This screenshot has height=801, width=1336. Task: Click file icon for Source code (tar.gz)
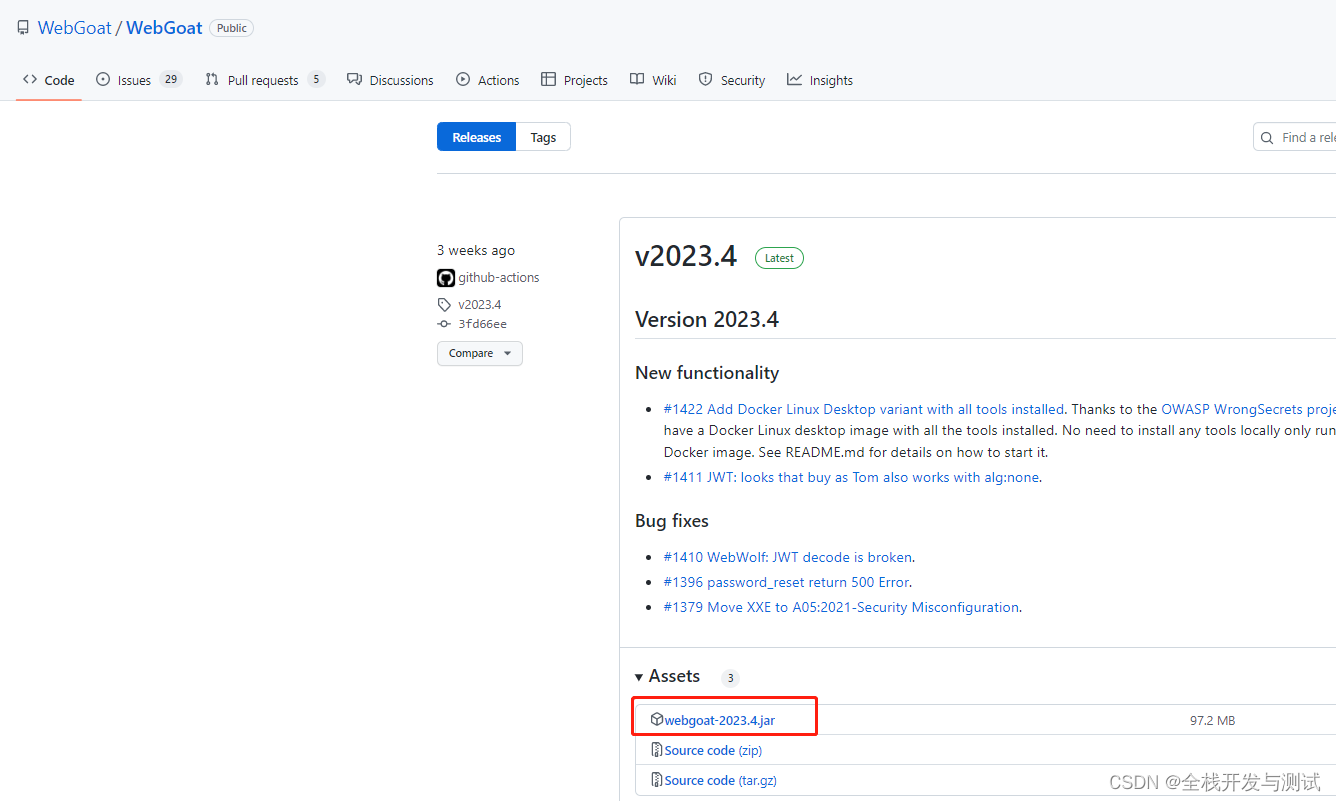point(657,780)
